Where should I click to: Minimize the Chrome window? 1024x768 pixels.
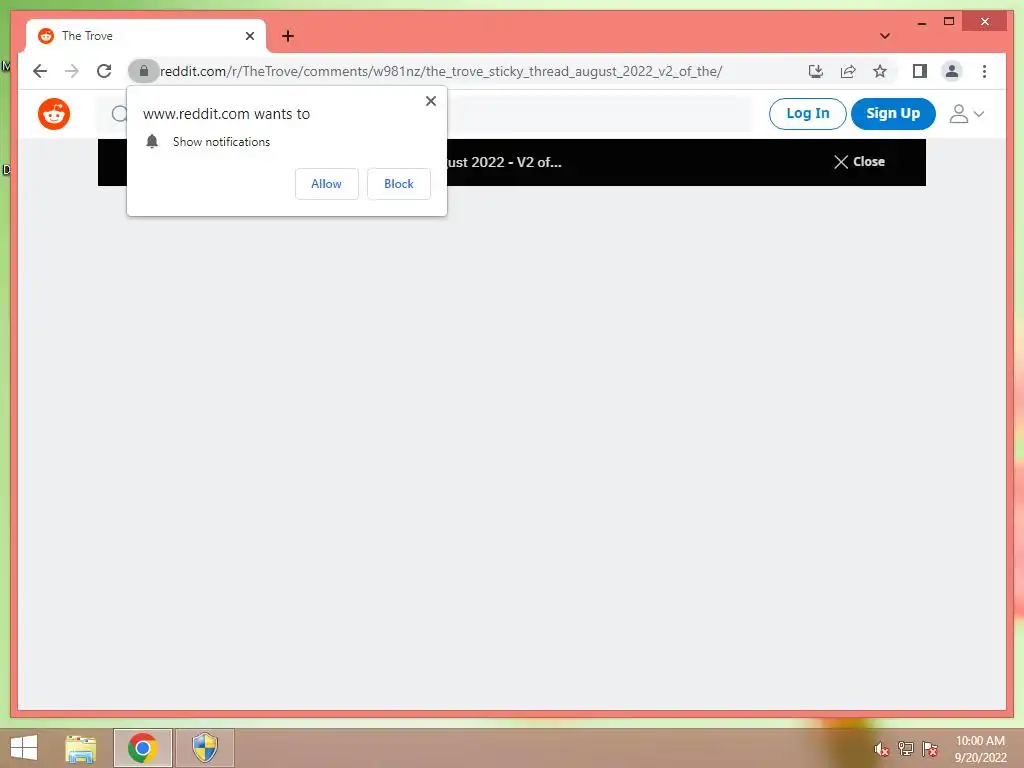click(x=921, y=22)
